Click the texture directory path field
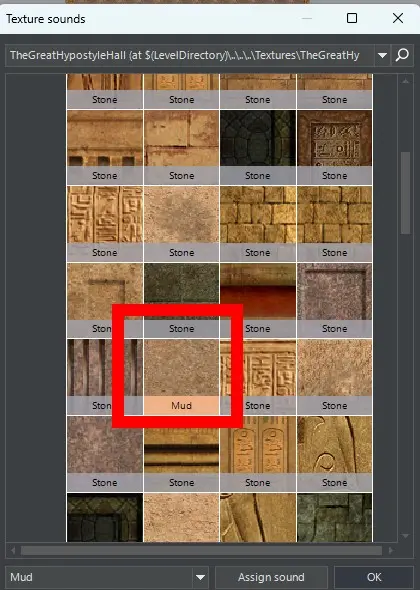 tap(190, 55)
